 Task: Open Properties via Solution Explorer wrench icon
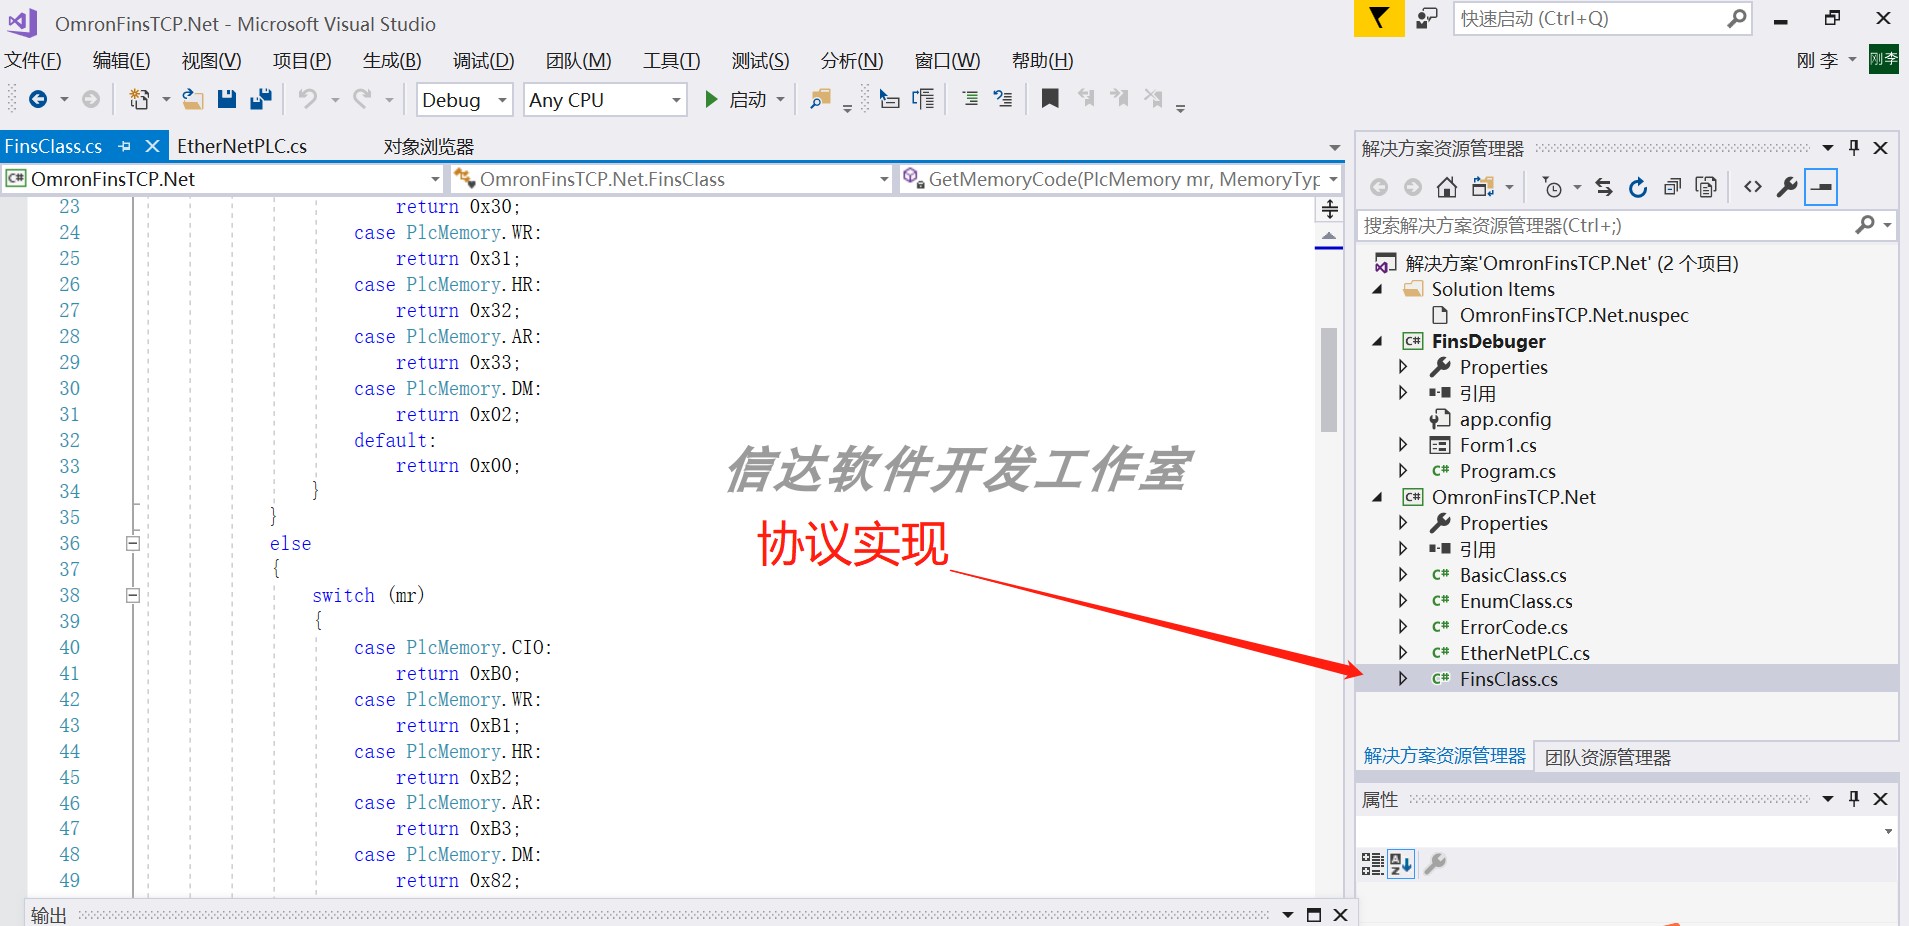1787,187
